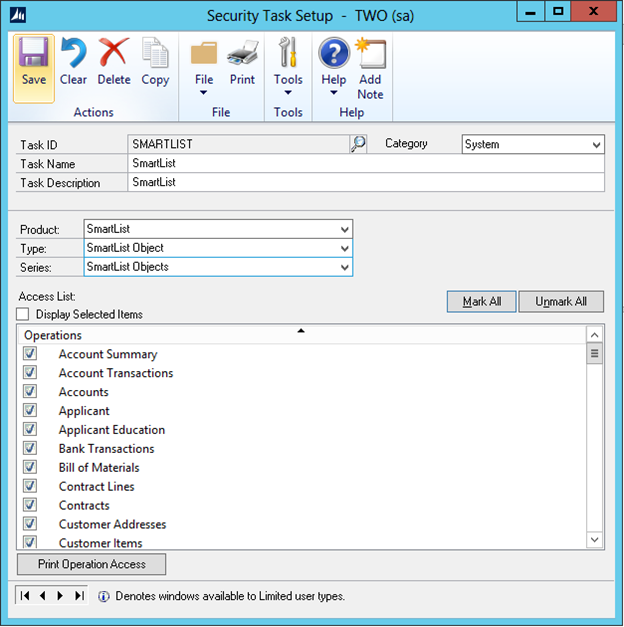Uncheck the Accounts checkbox

coord(30,391)
